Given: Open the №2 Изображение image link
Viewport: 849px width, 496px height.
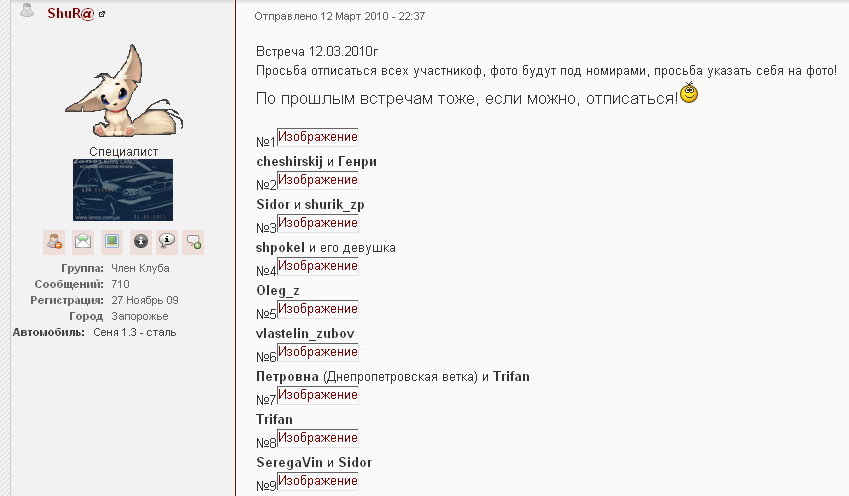Looking at the screenshot, I should (x=317, y=180).
